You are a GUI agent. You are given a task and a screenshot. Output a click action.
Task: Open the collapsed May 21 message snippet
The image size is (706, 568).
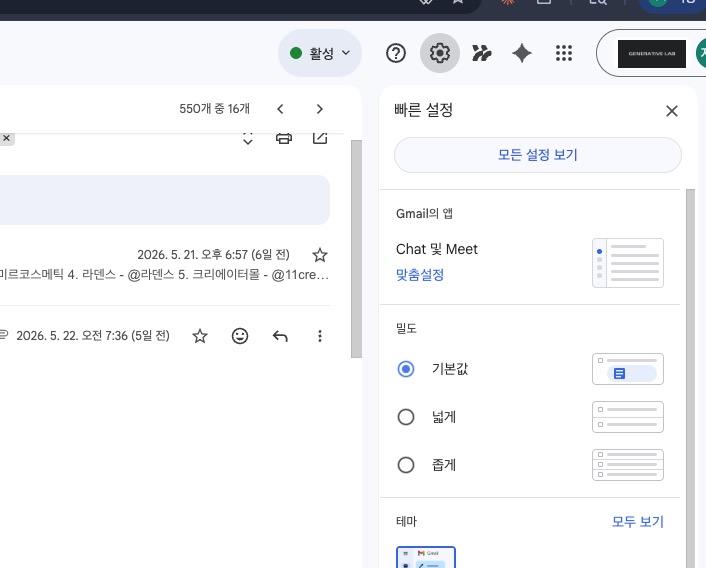(164, 275)
